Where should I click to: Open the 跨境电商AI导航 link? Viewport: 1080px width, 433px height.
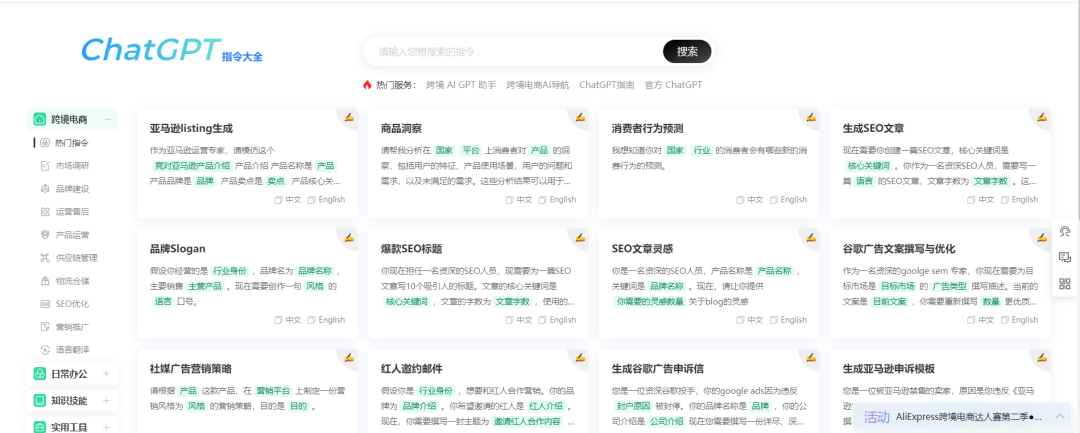[x=538, y=85]
